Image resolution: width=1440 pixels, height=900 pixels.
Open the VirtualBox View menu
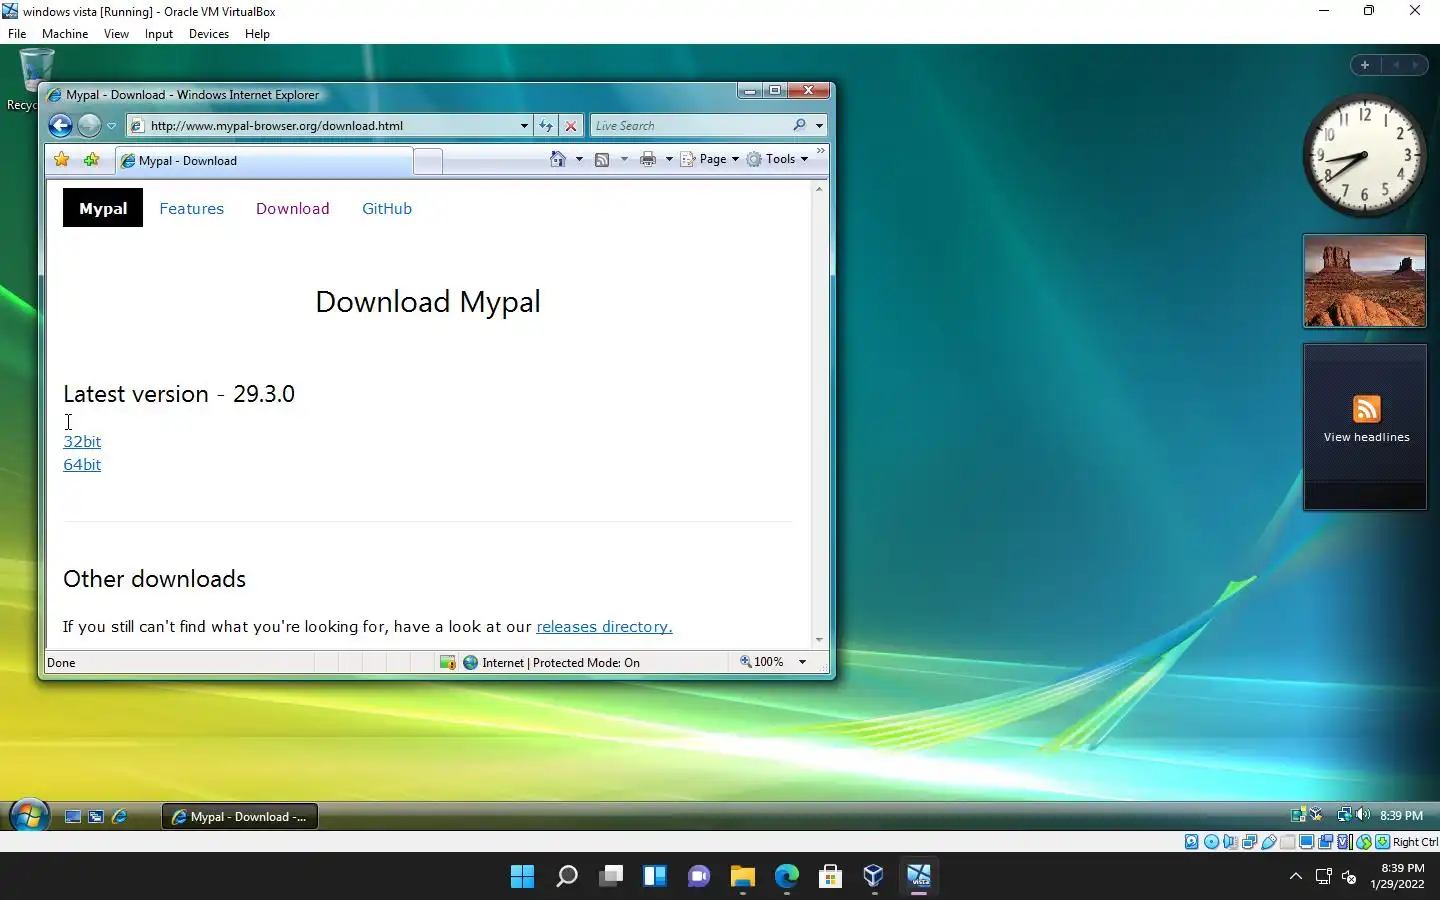(x=116, y=33)
